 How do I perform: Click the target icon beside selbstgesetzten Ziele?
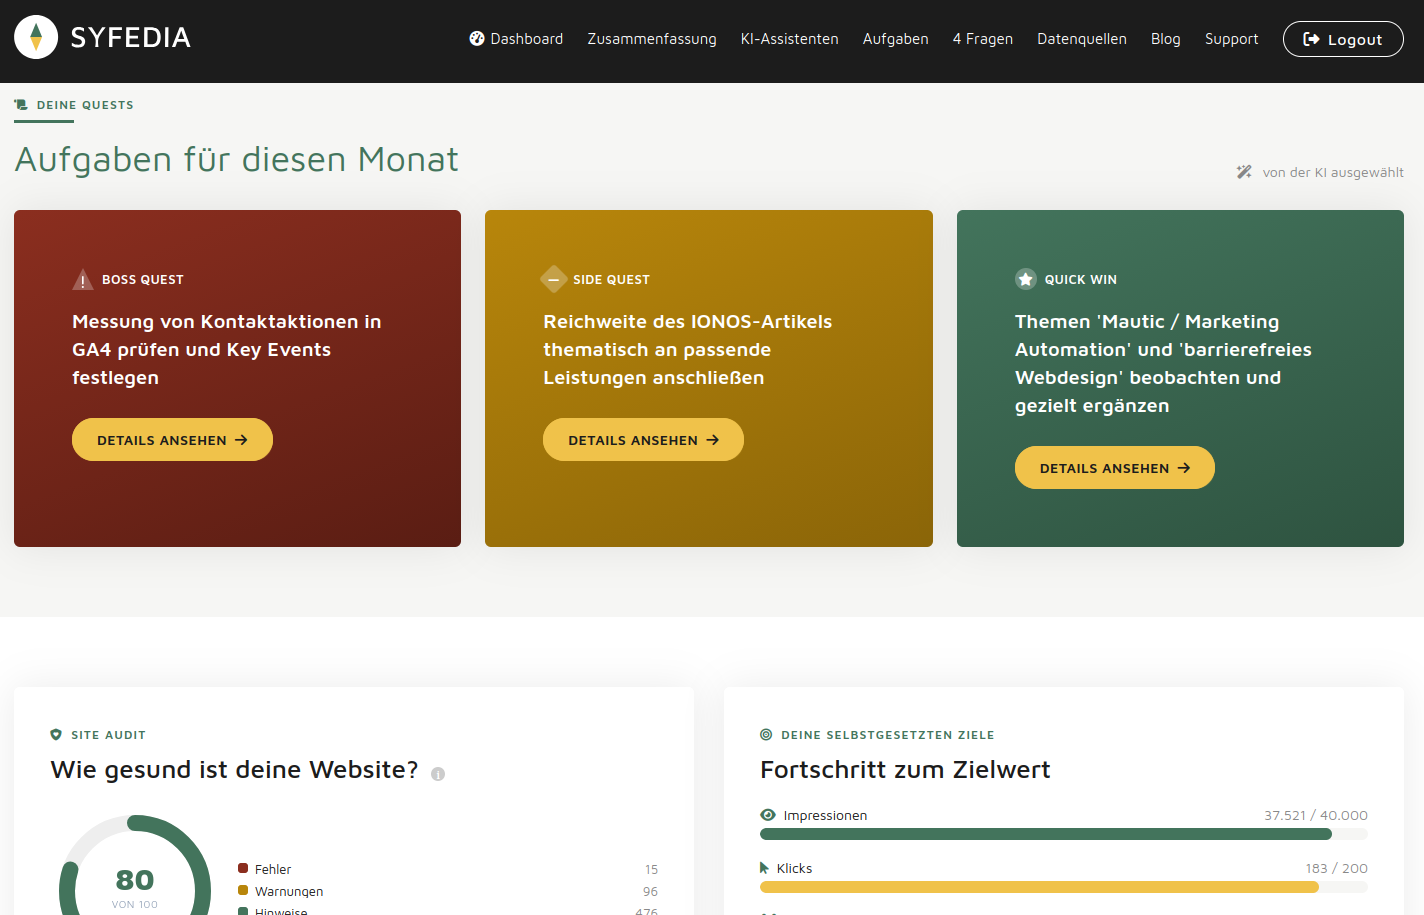(x=766, y=734)
